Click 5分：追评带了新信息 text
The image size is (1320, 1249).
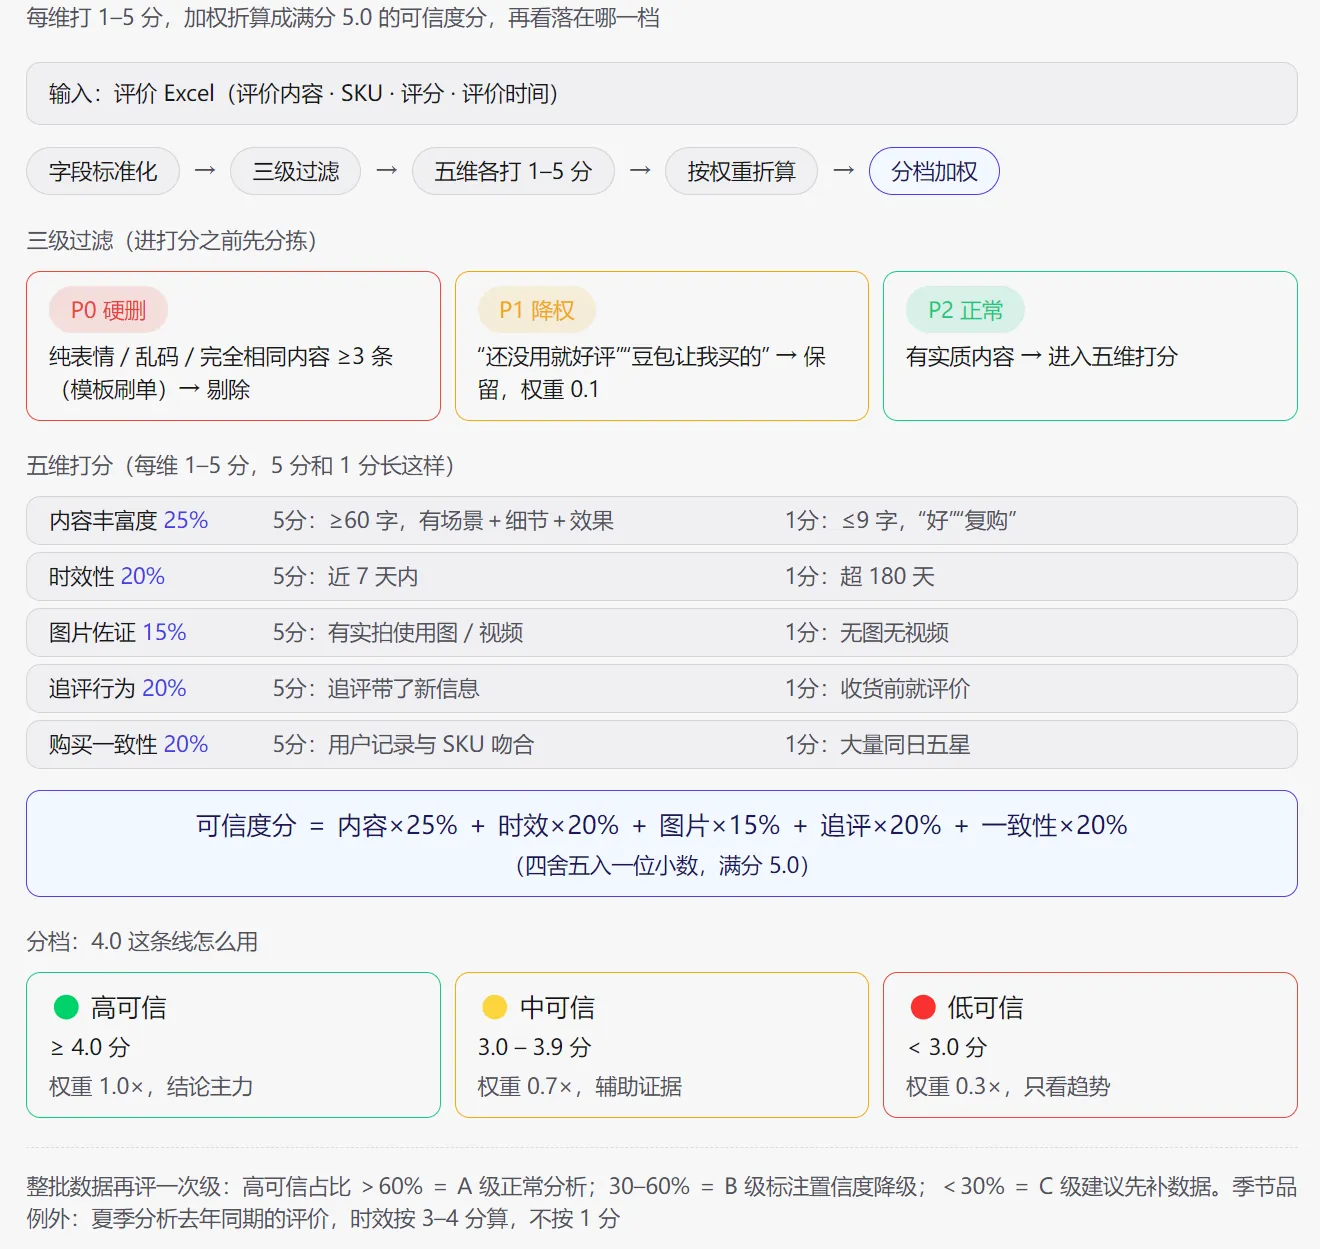point(376,689)
